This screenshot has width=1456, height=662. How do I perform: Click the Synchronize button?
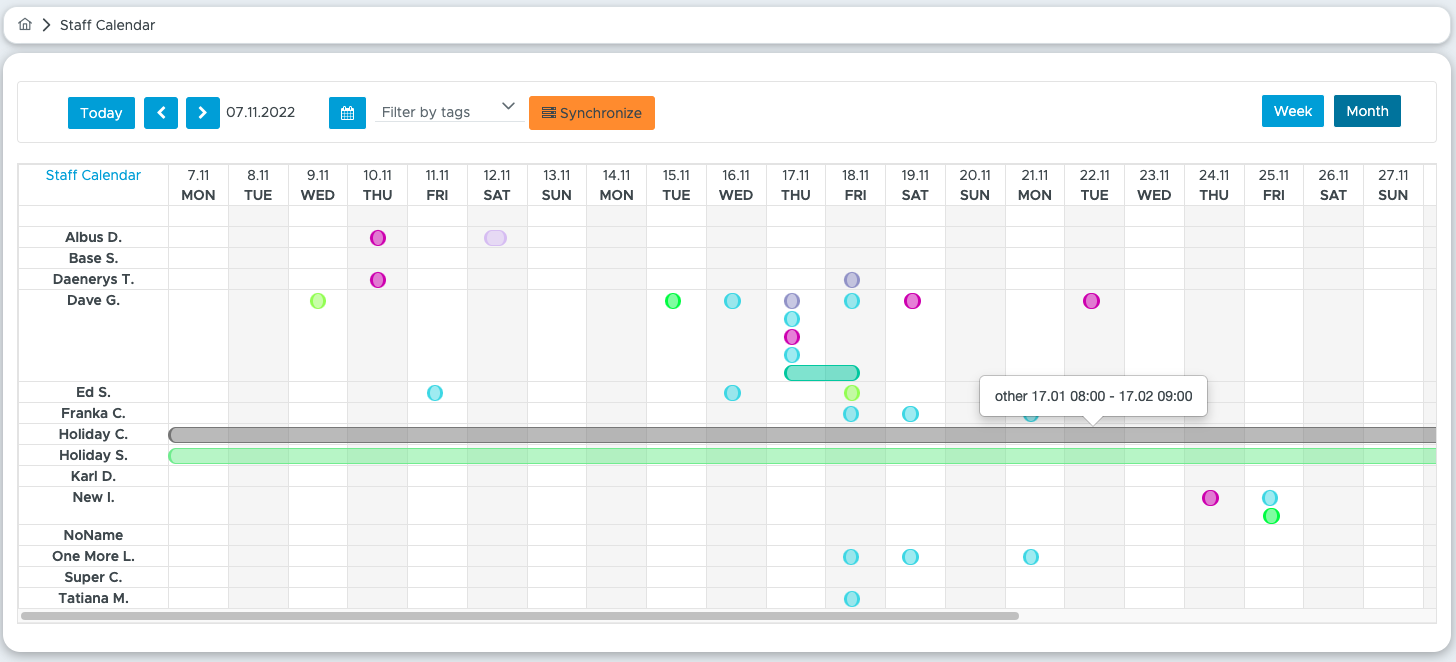592,113
